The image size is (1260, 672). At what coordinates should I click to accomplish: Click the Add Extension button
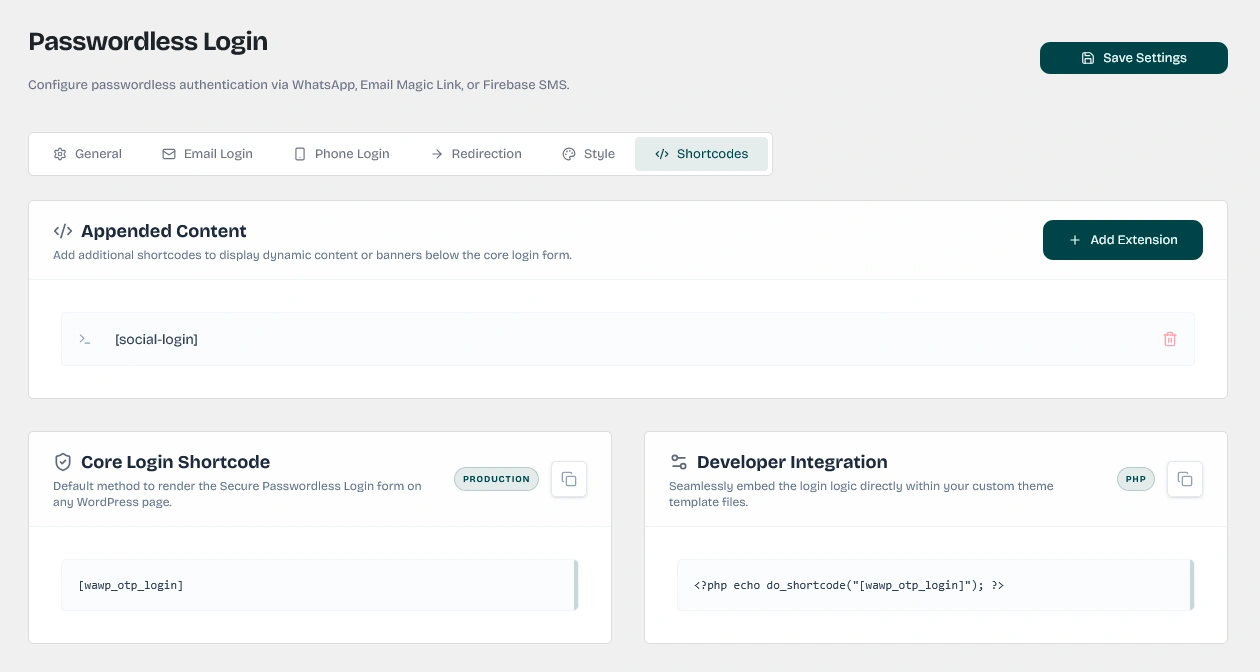[1122, 240]
